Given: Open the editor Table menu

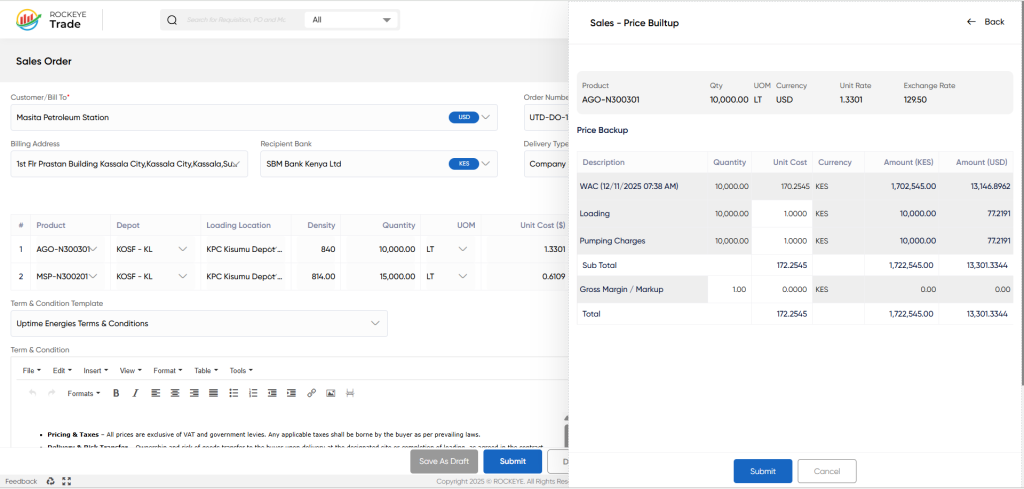Looking at the screenshot, I should click(x=206, y=370).
